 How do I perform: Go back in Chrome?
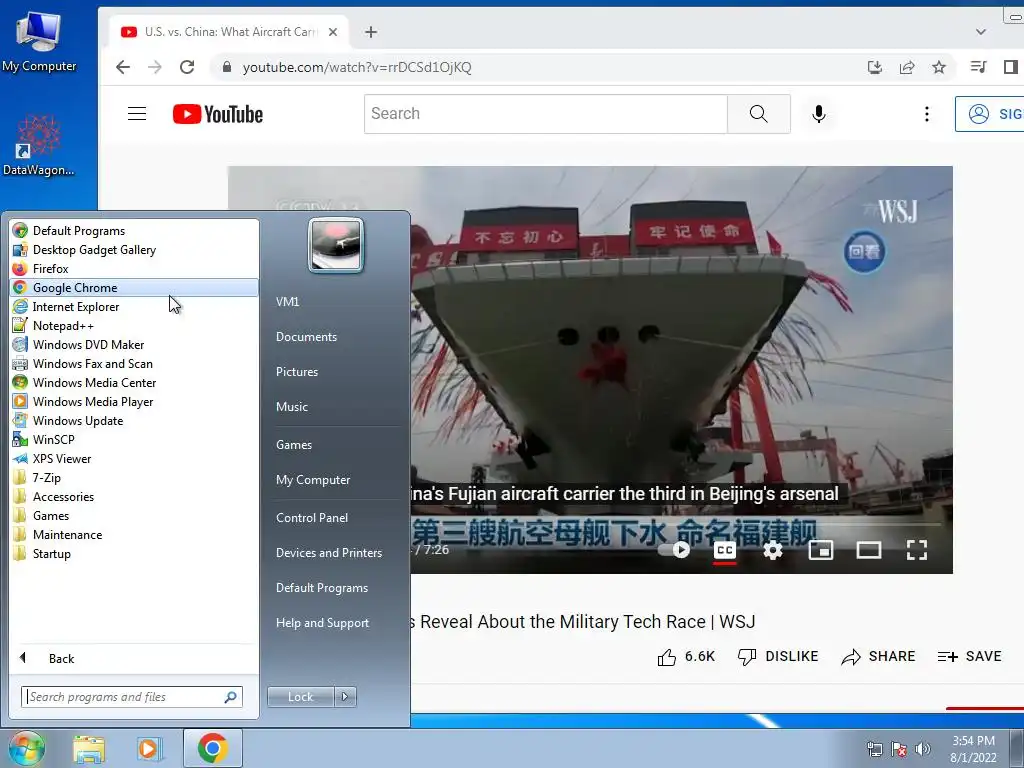pyautogui.click(x=123, y=67)
